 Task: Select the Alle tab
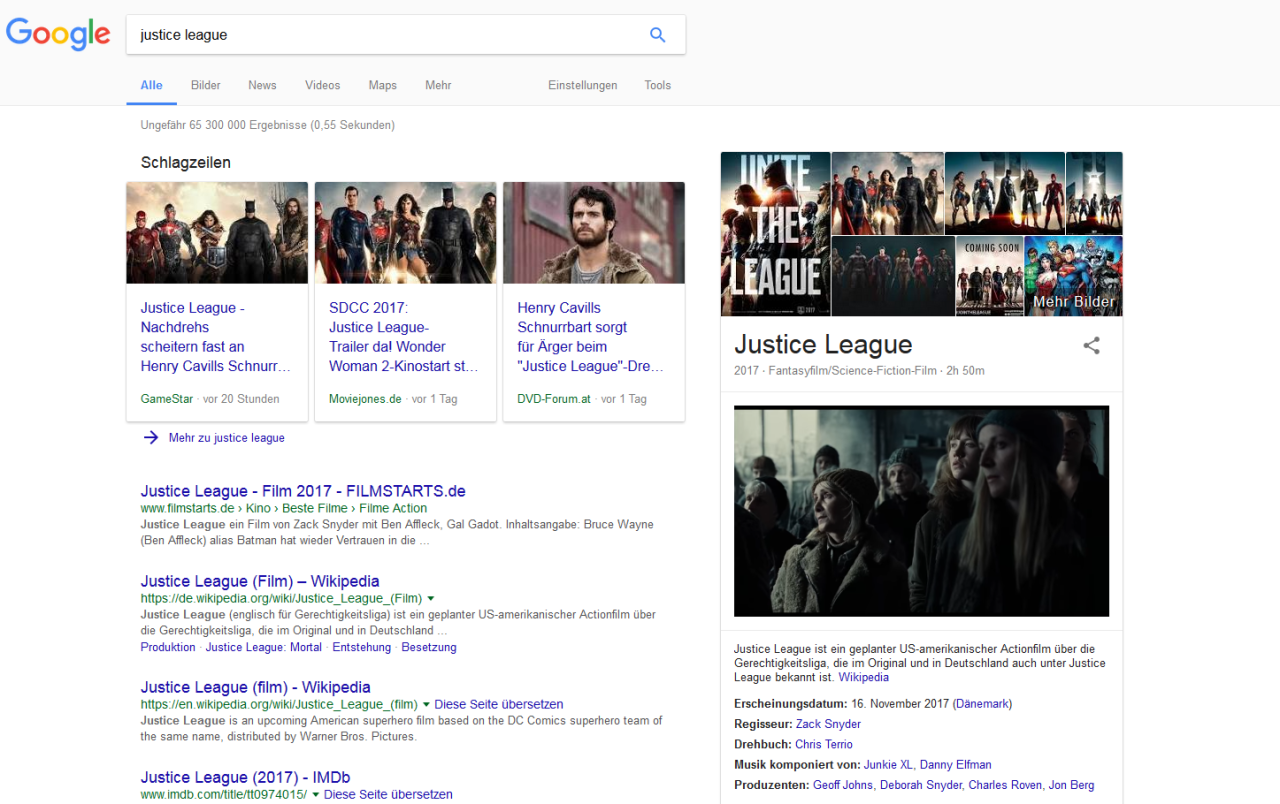(152, 86)
